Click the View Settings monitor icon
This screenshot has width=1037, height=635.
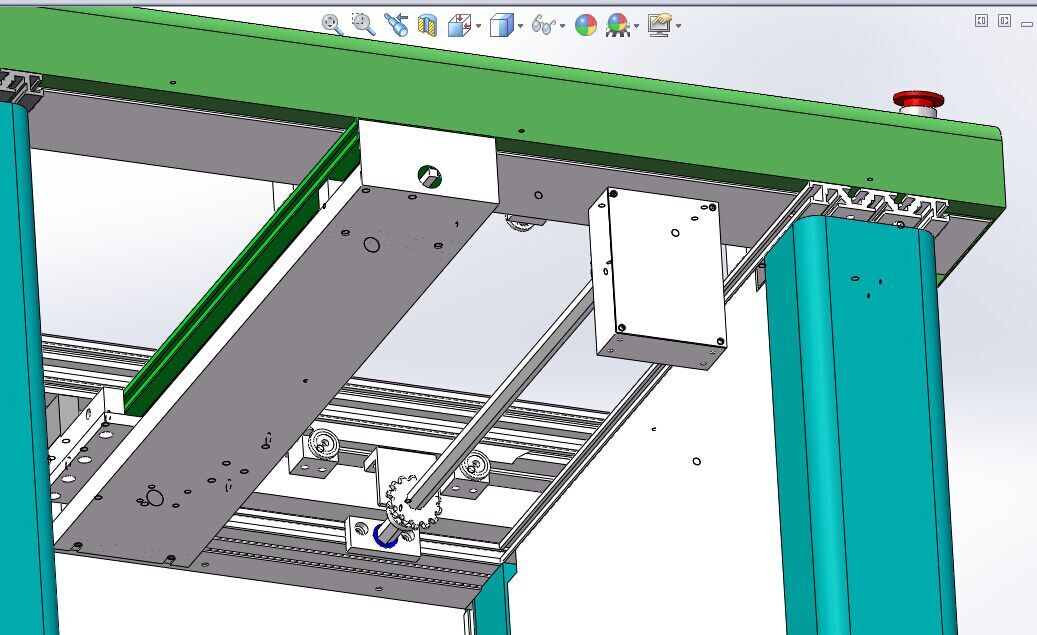pos(660,25)
